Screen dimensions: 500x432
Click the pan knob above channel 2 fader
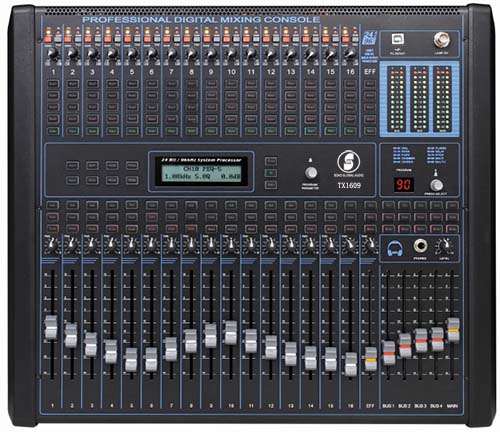[71, 246]
